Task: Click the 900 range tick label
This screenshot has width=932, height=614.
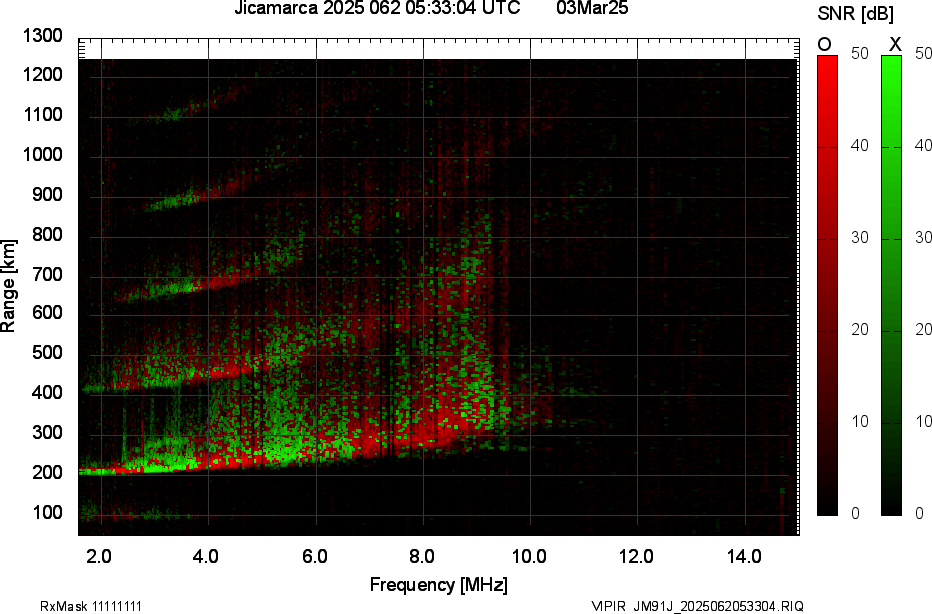Action: point(47,194)
